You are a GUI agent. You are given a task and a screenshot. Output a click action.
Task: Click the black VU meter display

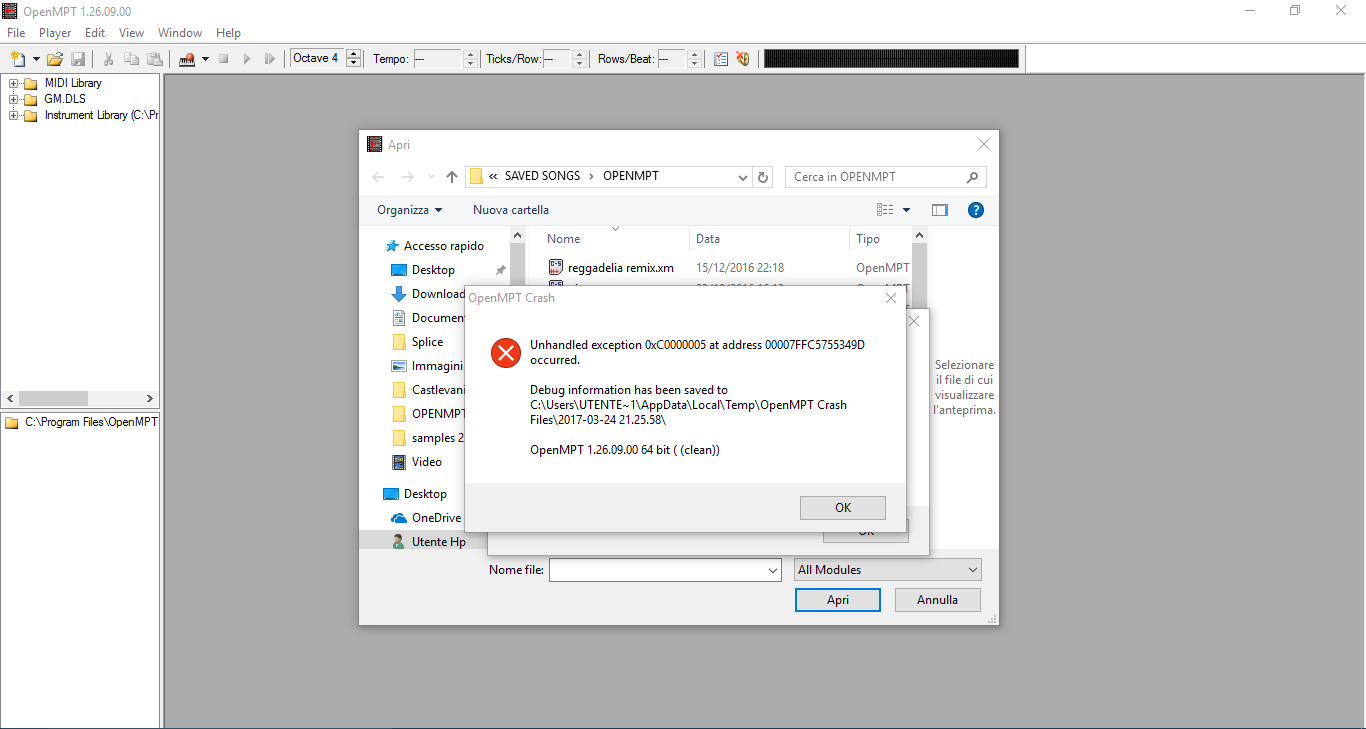[892, 59]
